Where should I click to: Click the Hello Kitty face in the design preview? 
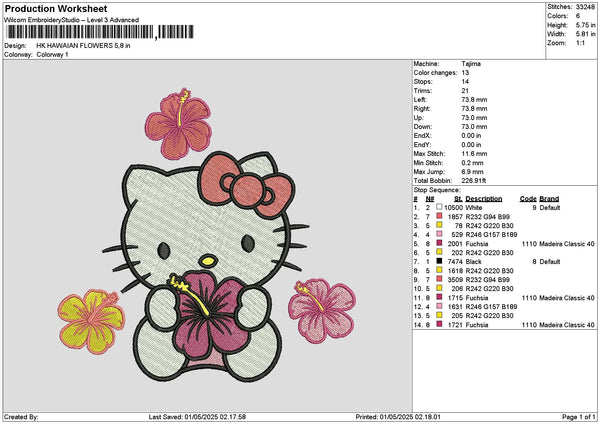[207, 226]
